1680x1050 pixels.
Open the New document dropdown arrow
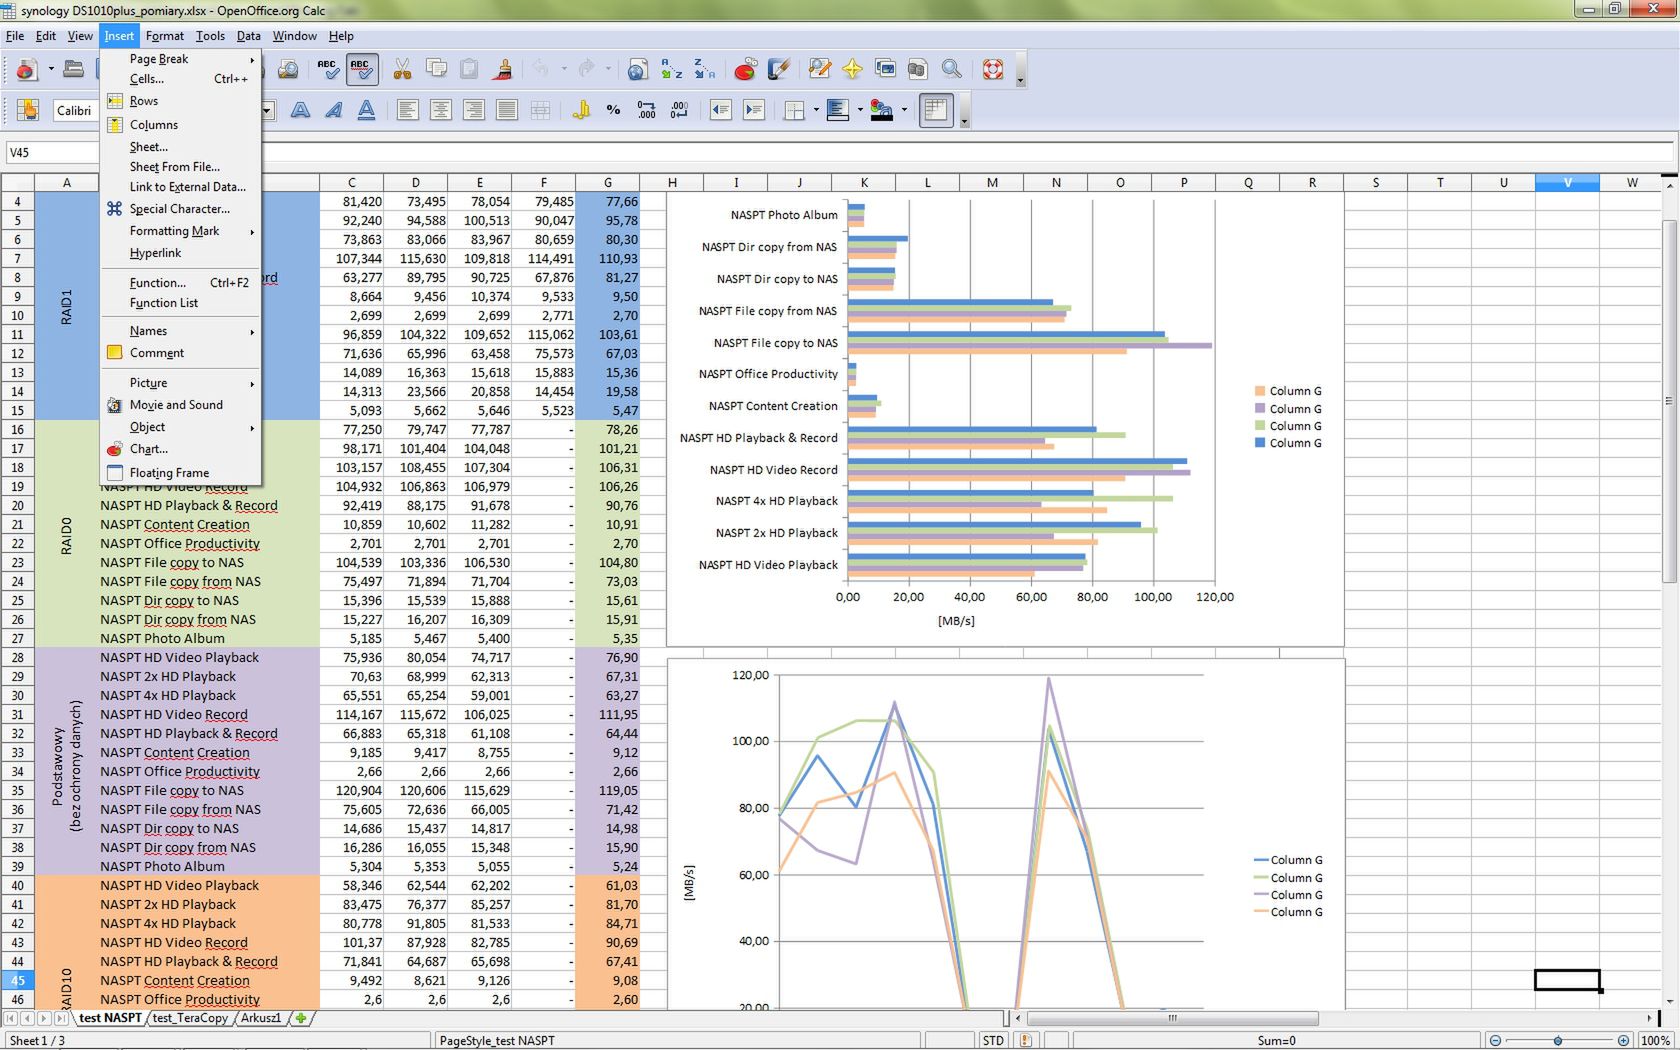[x=51, y=69]
